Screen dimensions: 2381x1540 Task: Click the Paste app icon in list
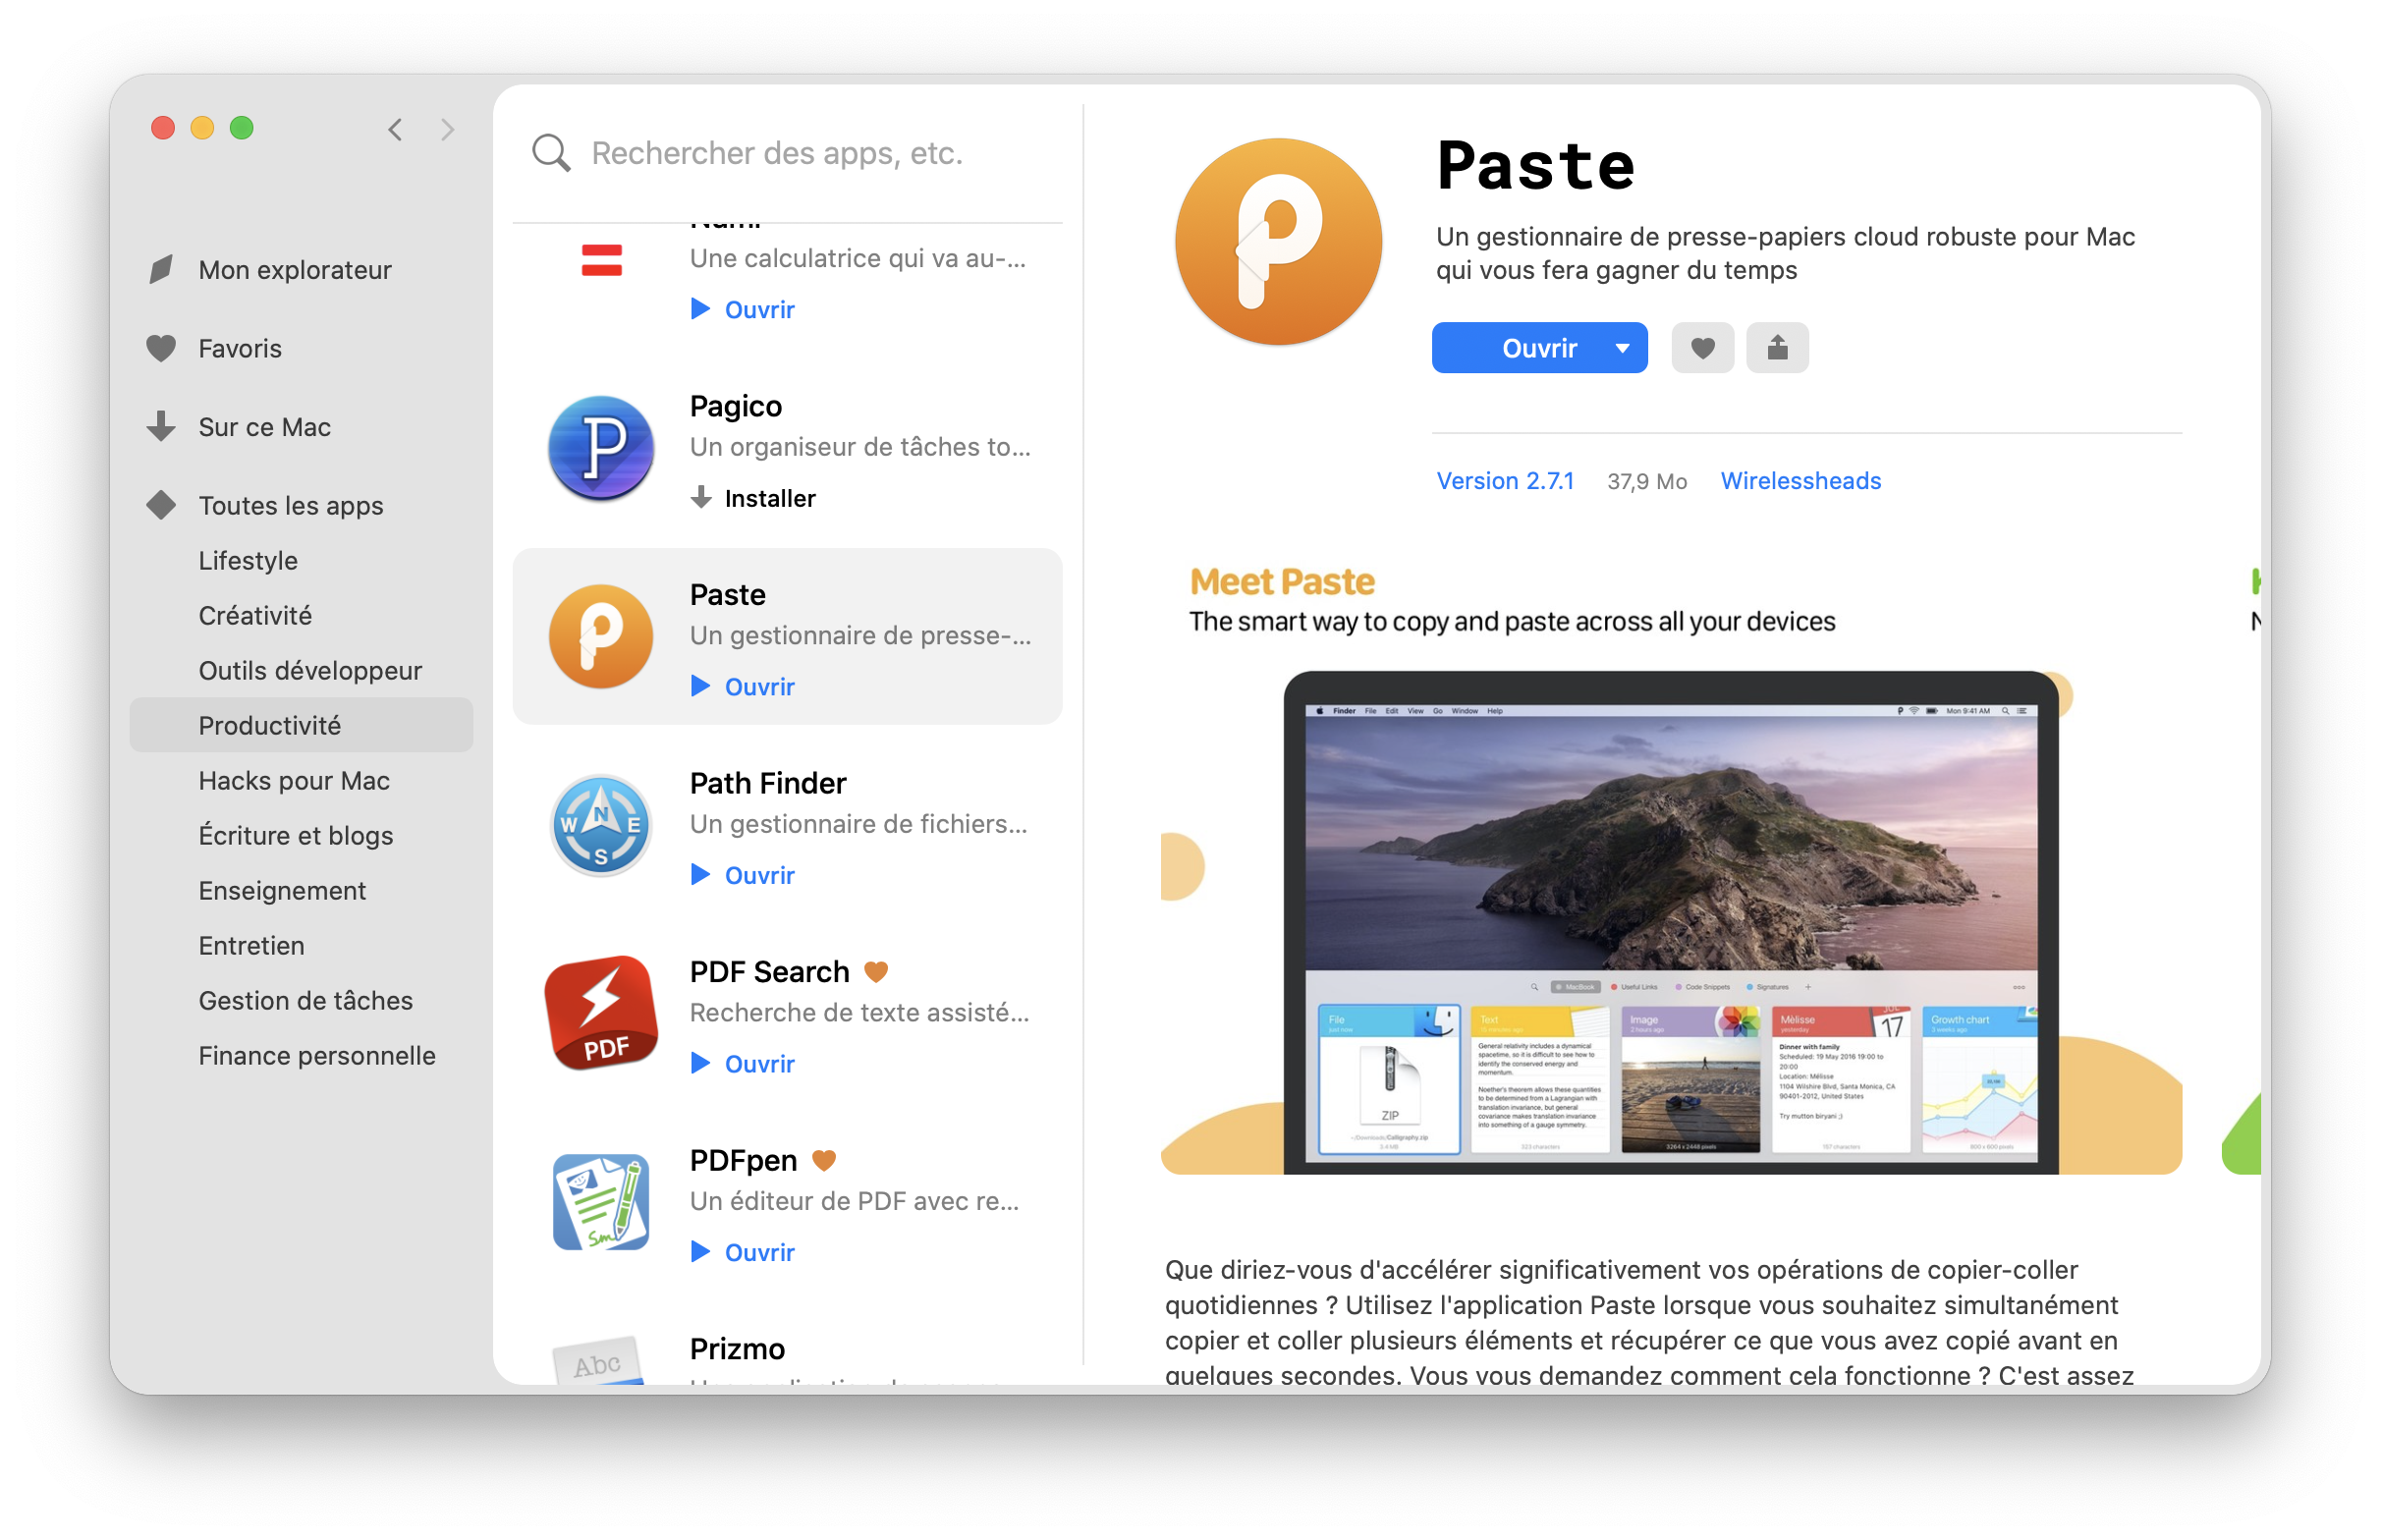601,636
